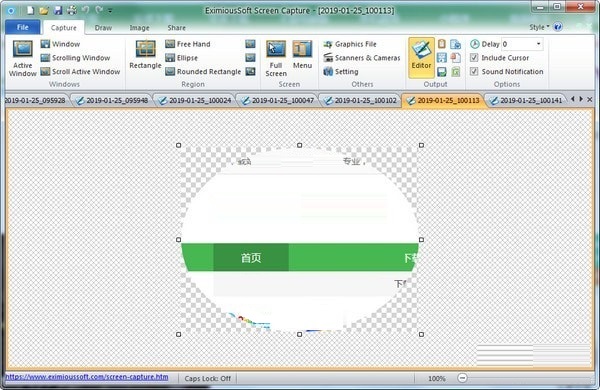Create new file from quick access toolbar
The image size is (600, 390).
(30, 10)
